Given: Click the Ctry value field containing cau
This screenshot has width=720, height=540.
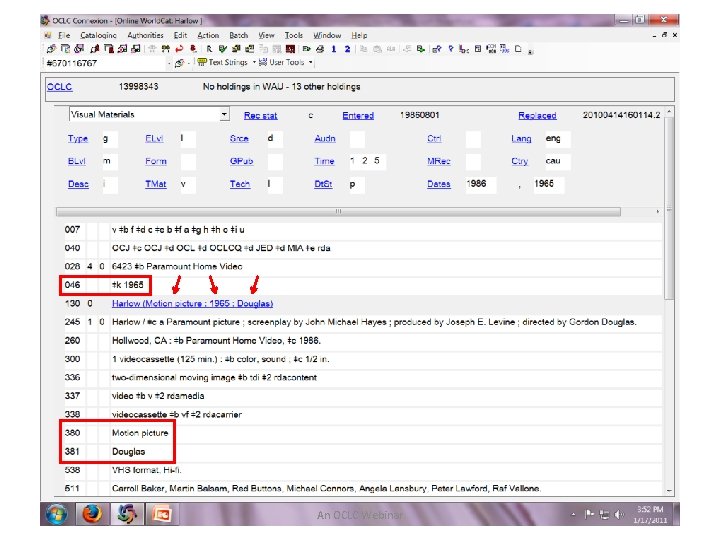Looking at the screenshot, I should tap(557, 161).
